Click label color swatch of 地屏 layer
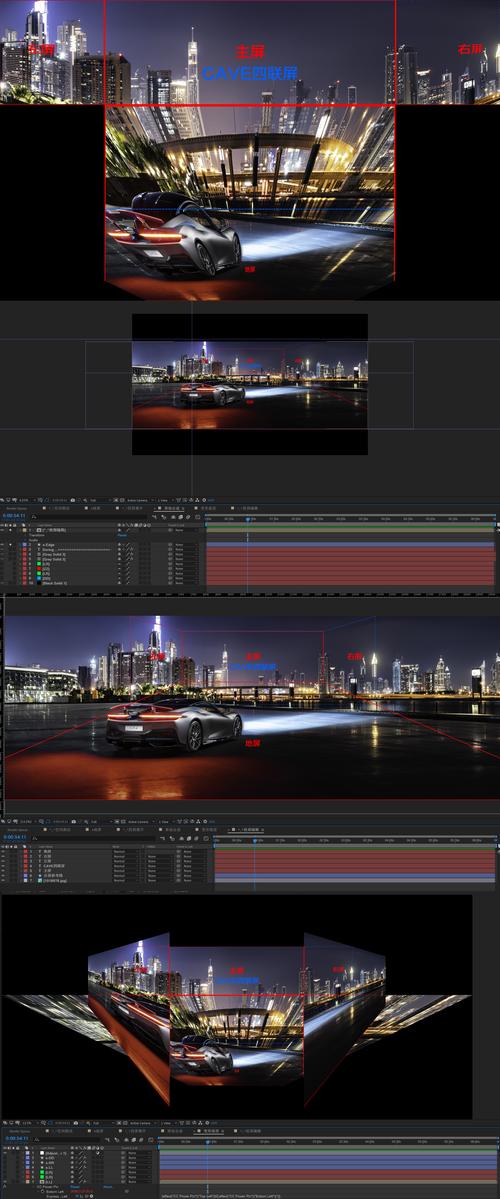Viewport: 500px width, 1199px height. [x=25, y=851]
